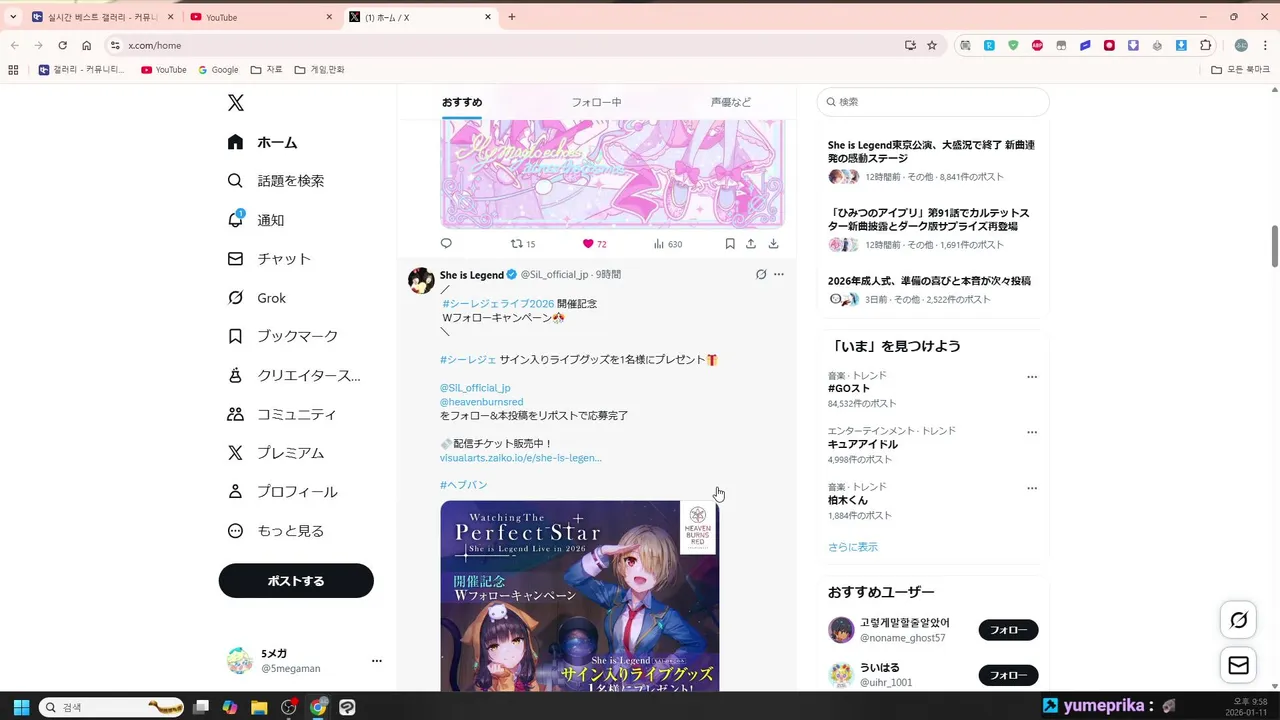The width and height of the screenshot is (1280, 720).
Task: Open more options for #GOスト trend
Action: [1032, 377]
